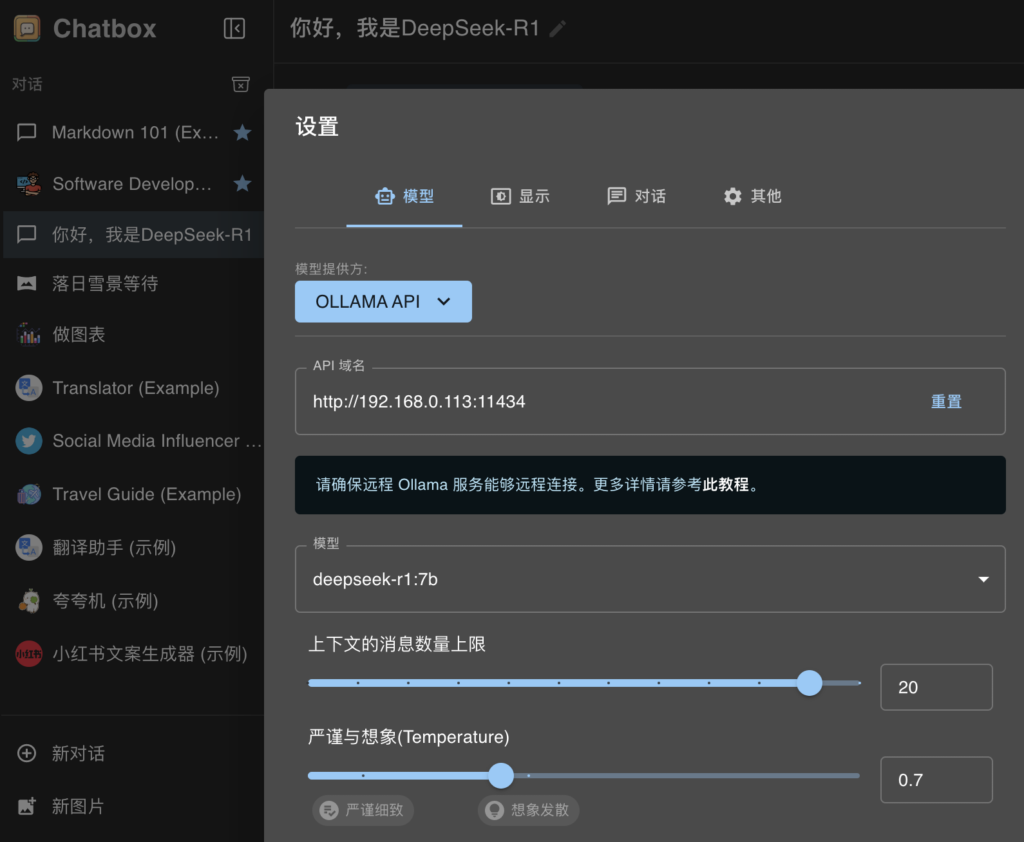Open the 你好，我是DeepSeek-R1 conversation

coord(134,235)
